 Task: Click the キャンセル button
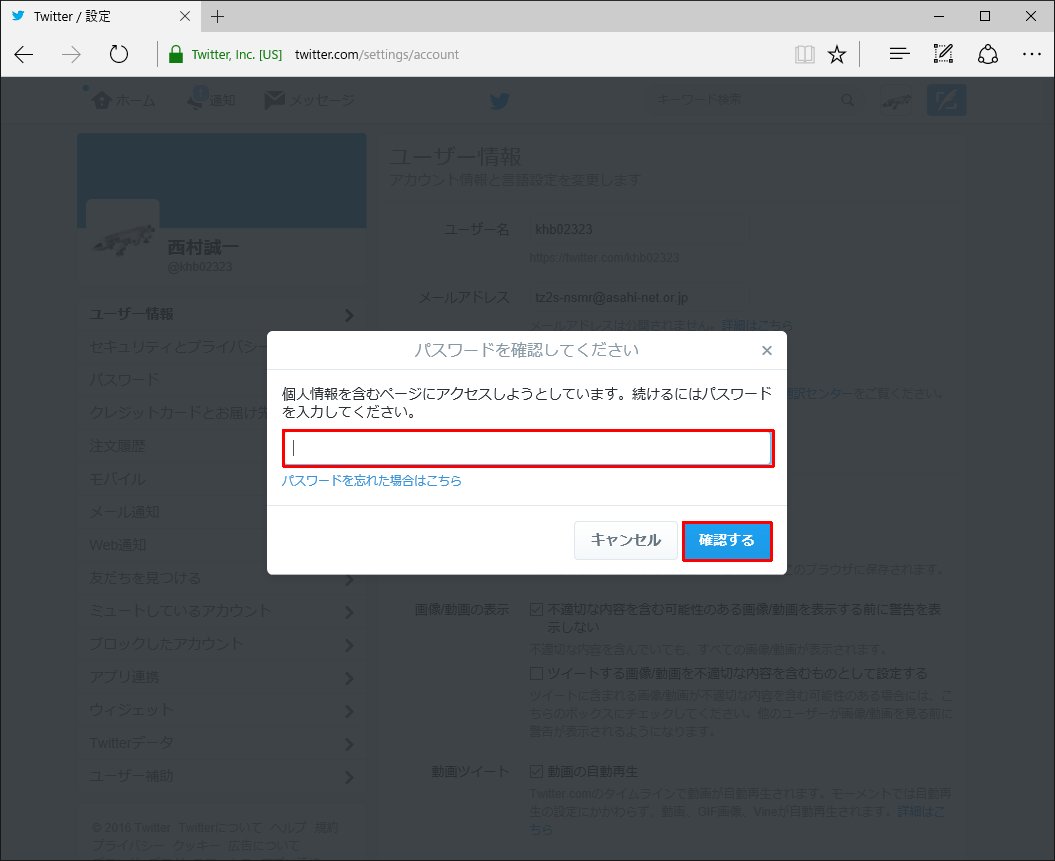pos(625,540)
